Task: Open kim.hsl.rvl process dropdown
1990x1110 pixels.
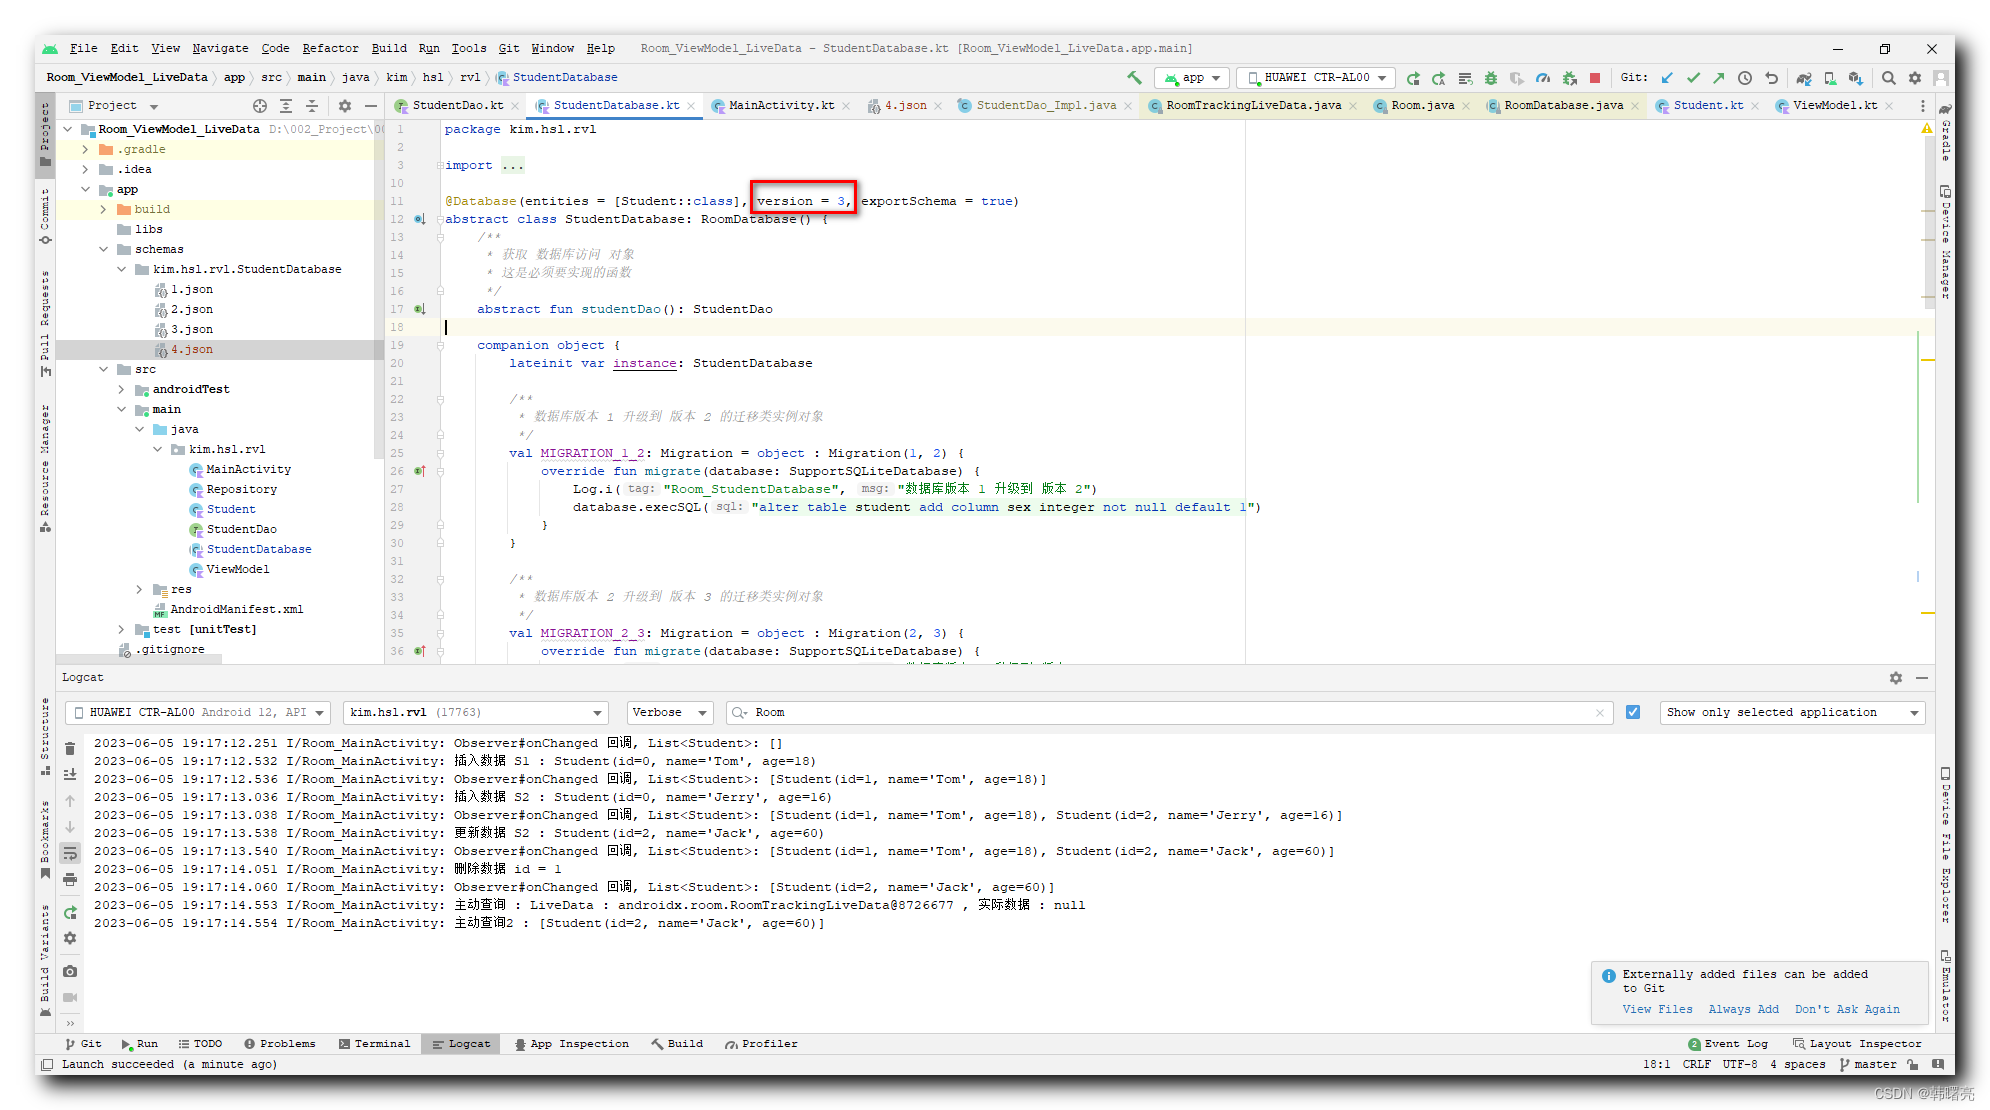Action: click(475, 712)
